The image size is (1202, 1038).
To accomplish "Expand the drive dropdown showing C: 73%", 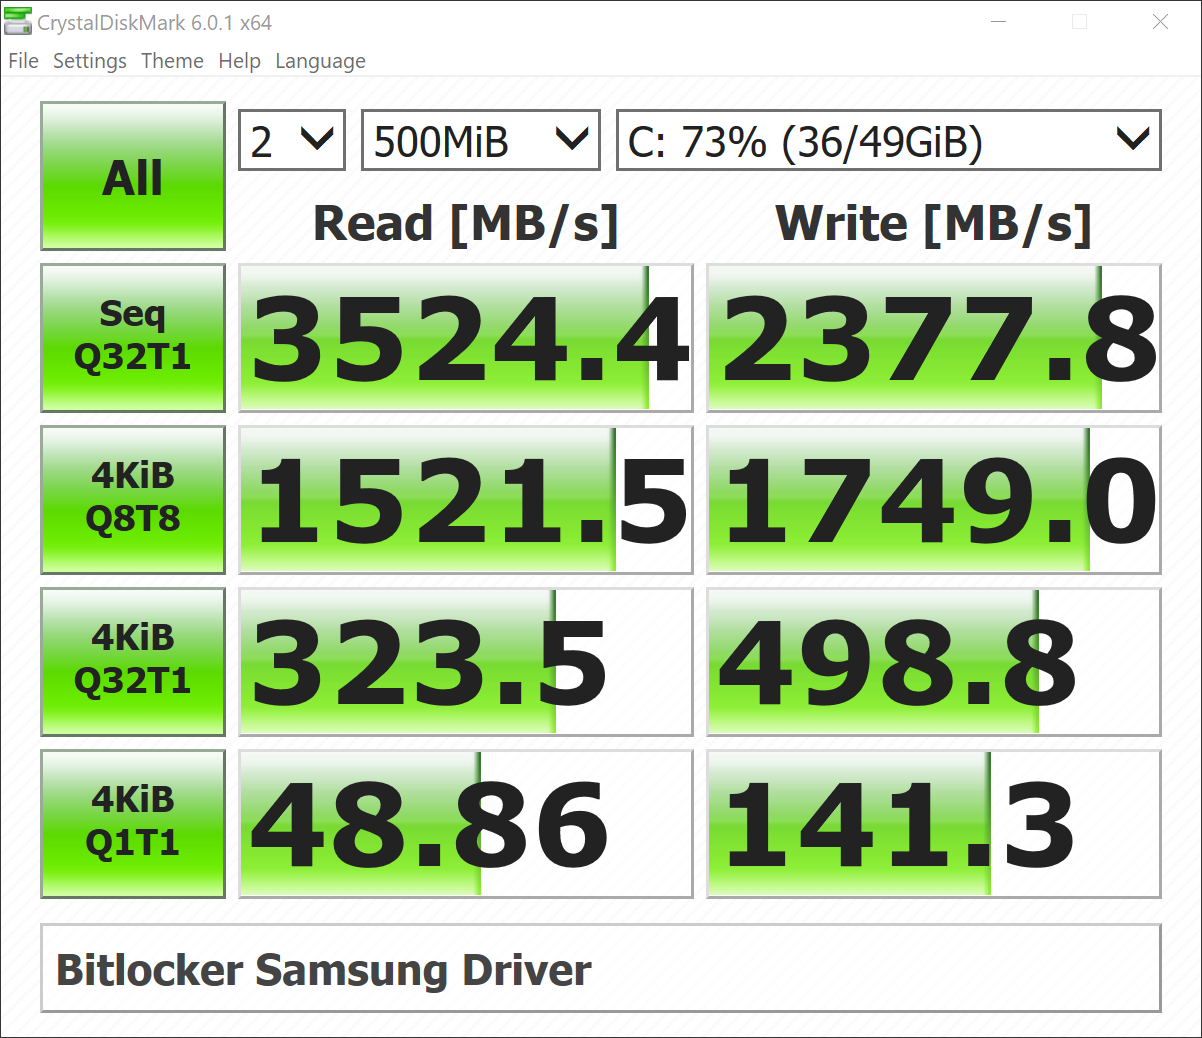I will click(889, 140).
